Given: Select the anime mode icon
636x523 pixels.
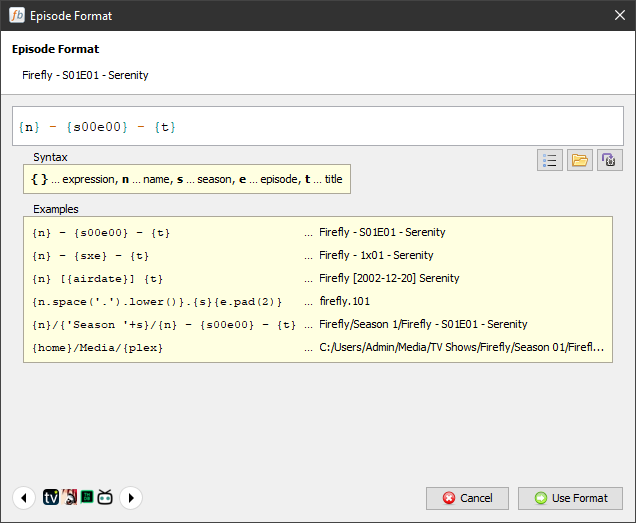Looking at the screenshot, I should 69,497.
